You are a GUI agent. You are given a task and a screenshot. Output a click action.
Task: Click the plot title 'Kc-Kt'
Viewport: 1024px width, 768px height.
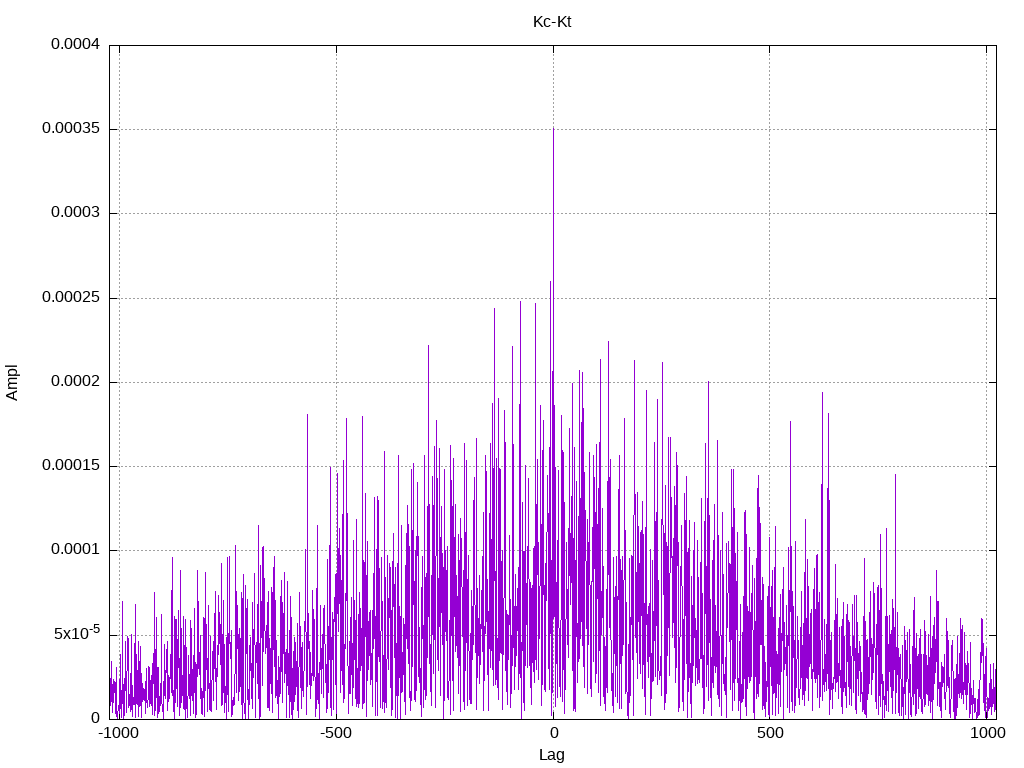[552, 22]
